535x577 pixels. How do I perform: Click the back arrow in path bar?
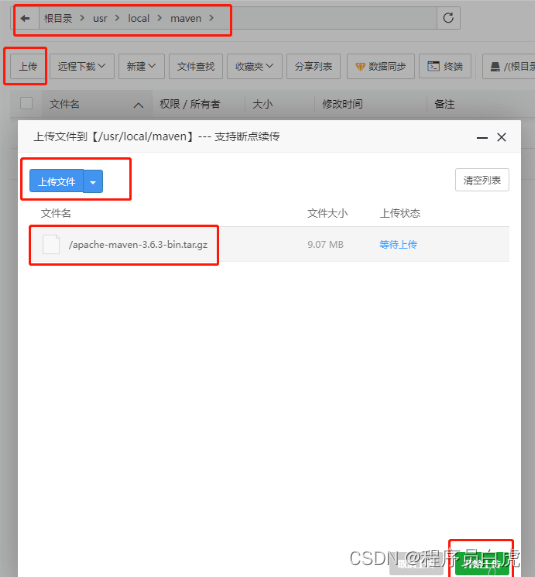tap(25, 18)
